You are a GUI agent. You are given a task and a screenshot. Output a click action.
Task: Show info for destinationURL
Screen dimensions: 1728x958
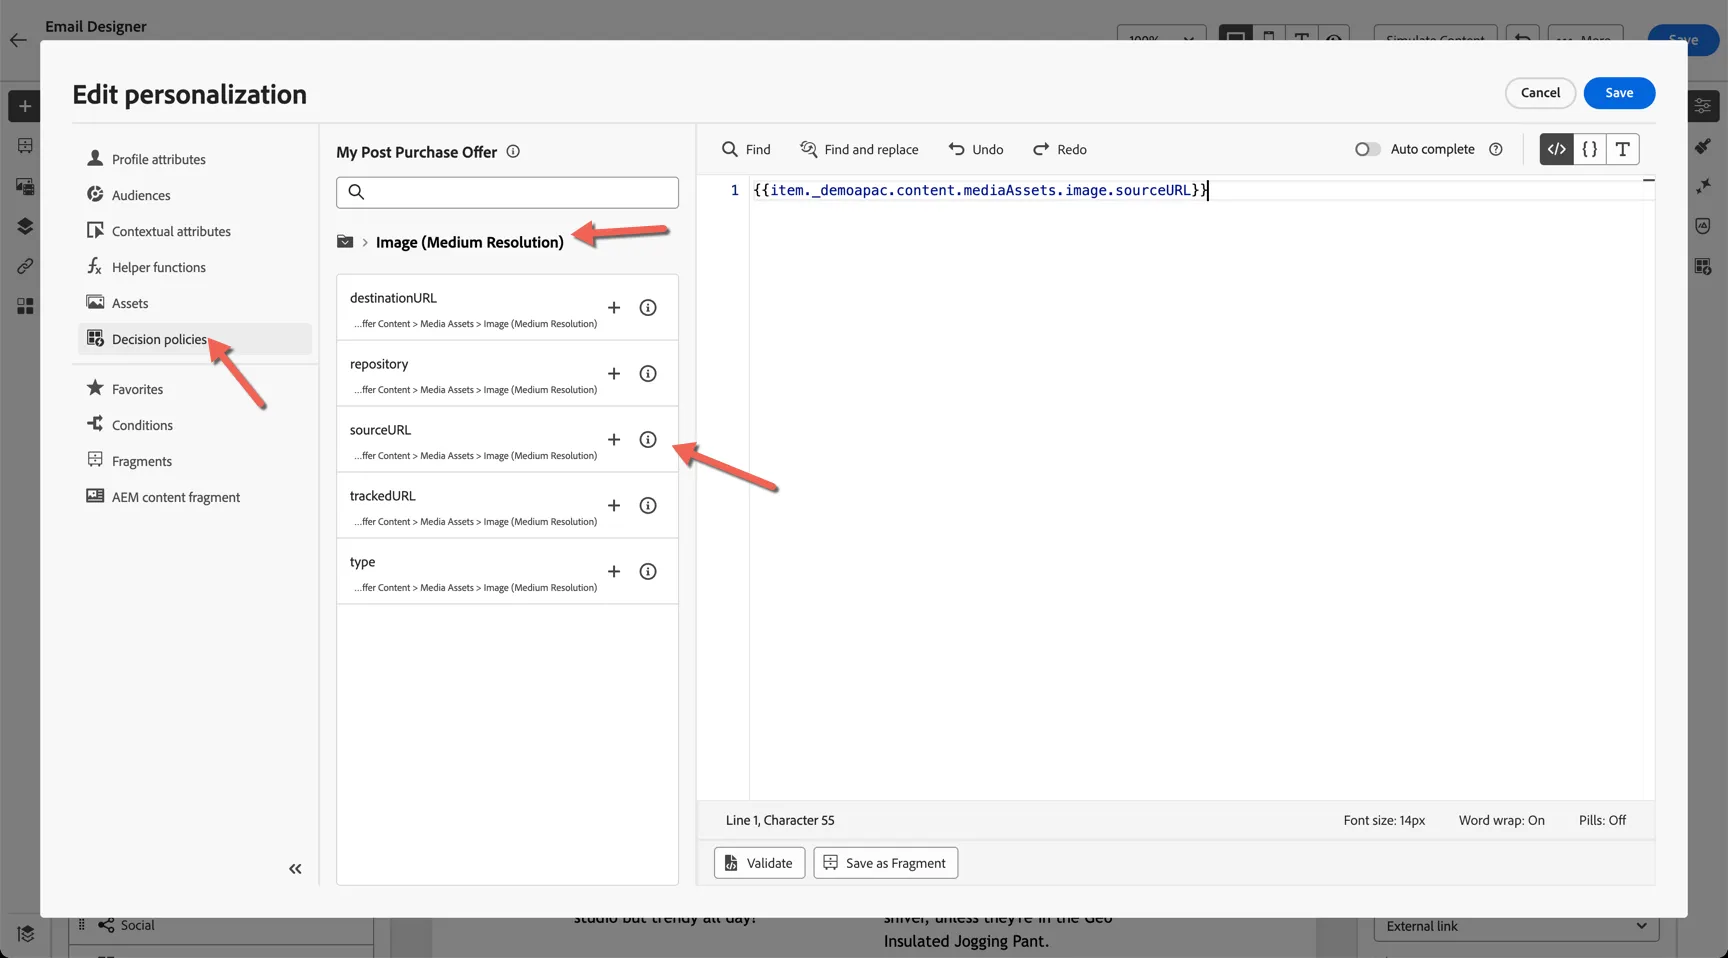pos(648,307)
